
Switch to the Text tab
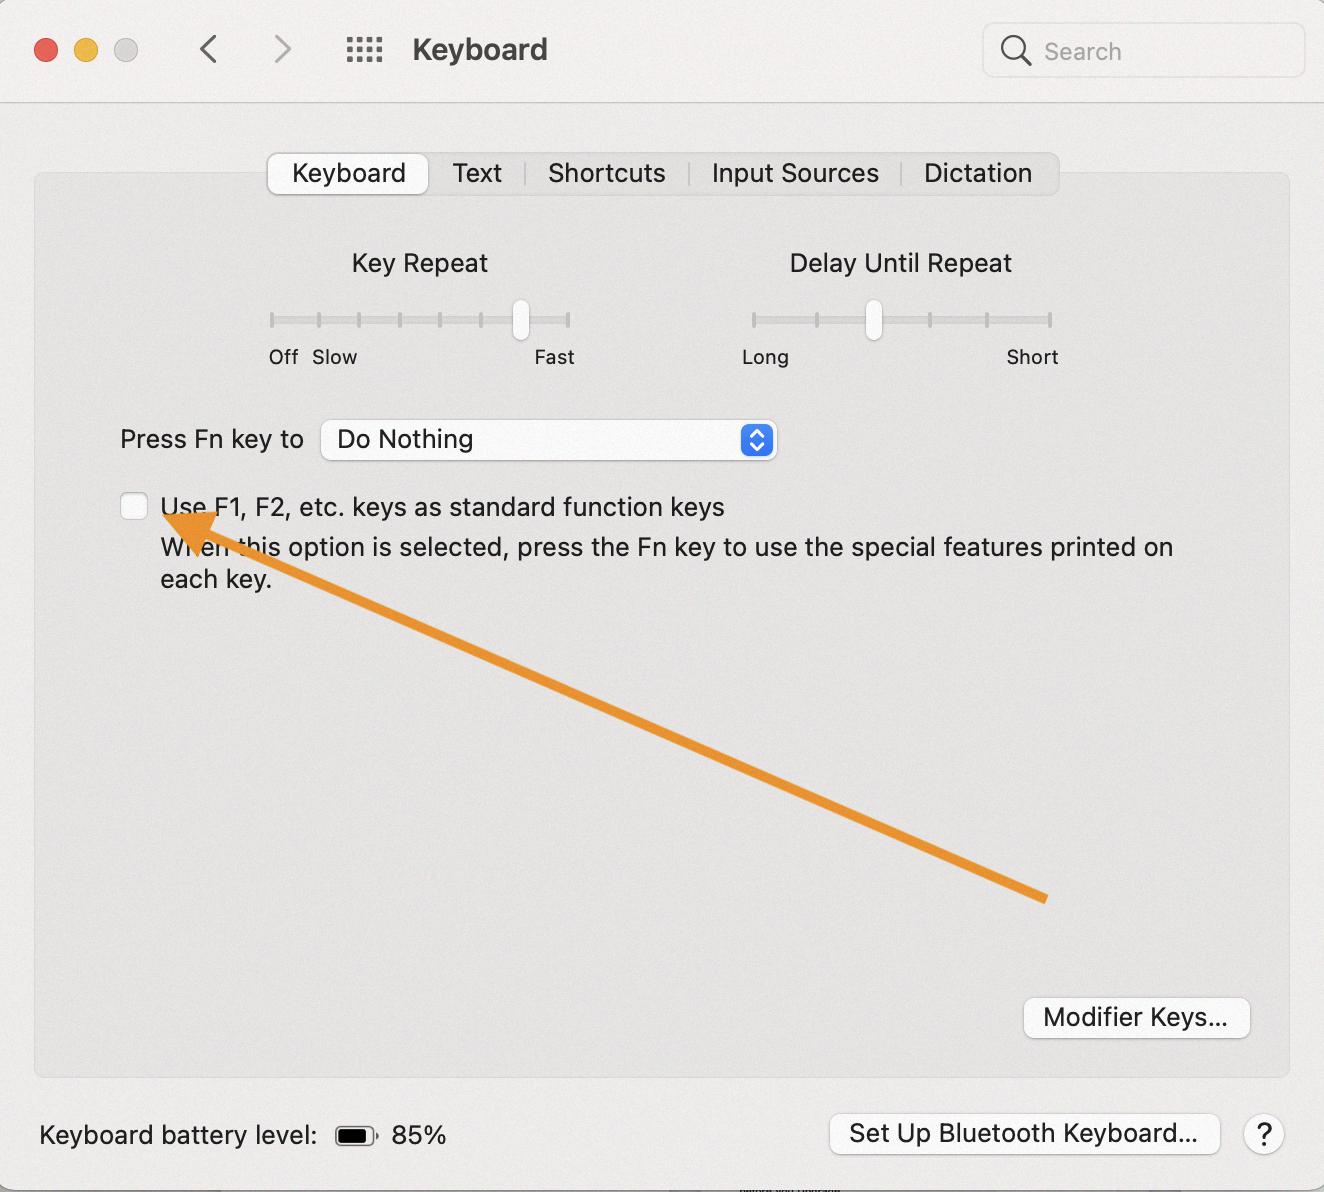tap(477, 173)
